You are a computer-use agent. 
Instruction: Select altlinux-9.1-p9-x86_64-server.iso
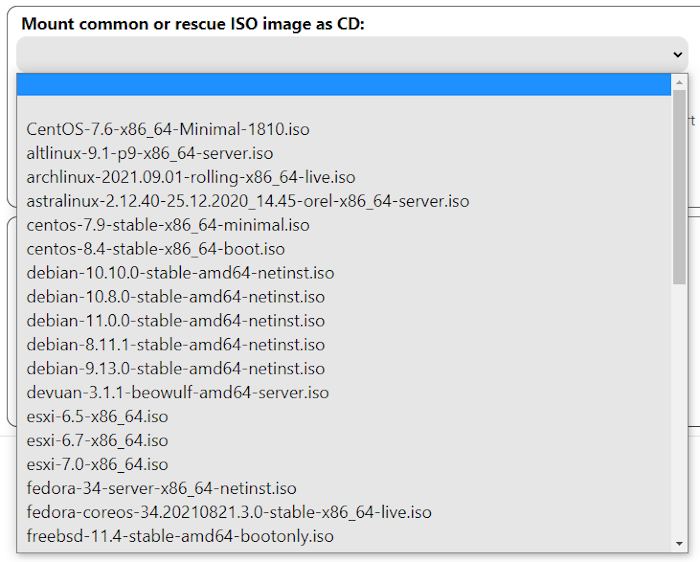pos(150,153)
